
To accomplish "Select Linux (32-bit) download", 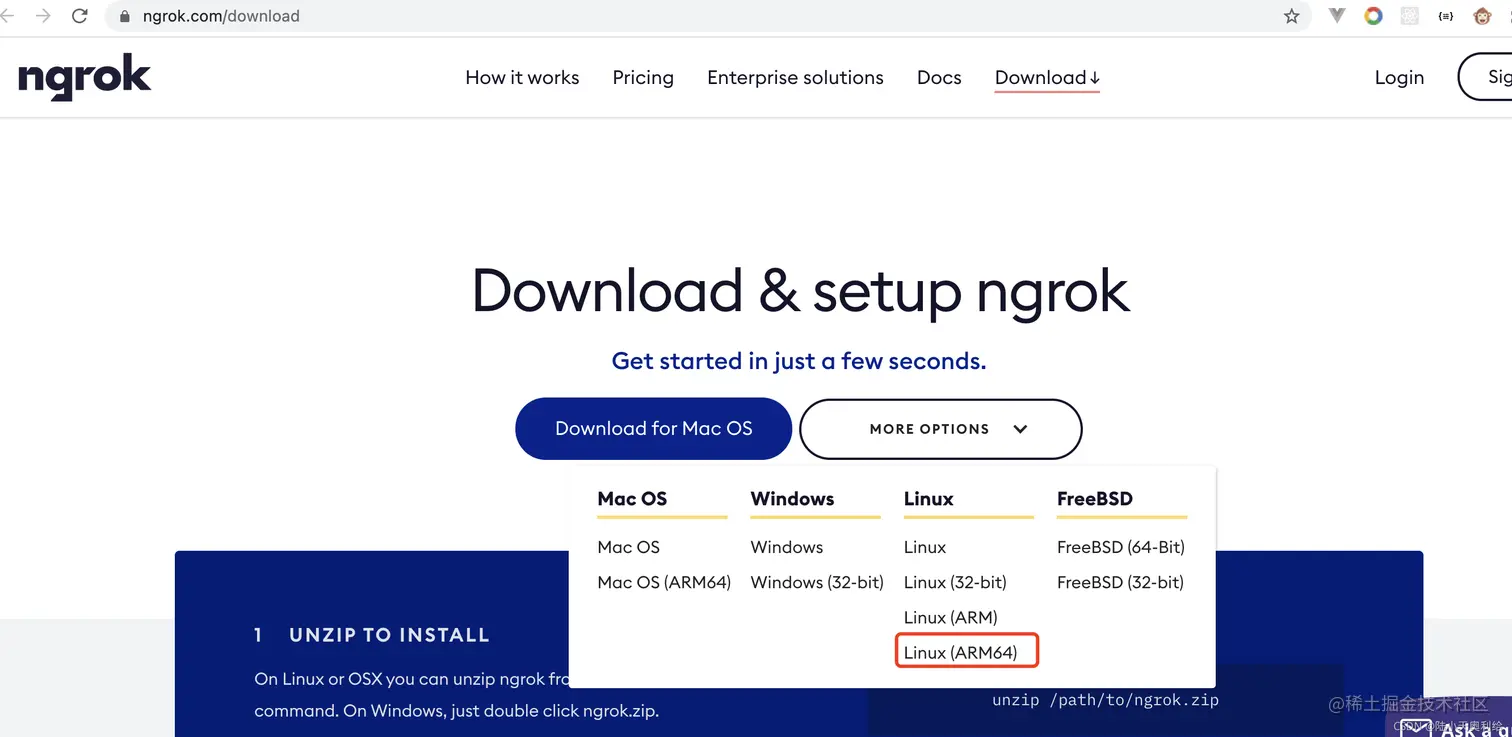I will (x=955, y=582).
